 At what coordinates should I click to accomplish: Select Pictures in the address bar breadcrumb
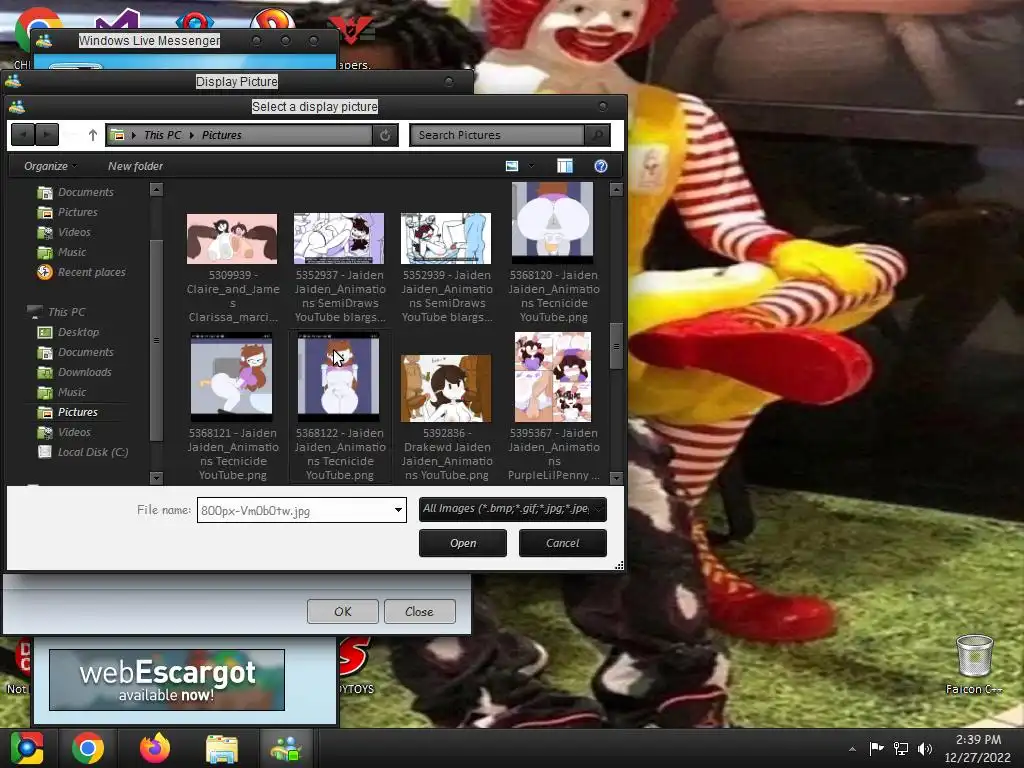(221, 135)
